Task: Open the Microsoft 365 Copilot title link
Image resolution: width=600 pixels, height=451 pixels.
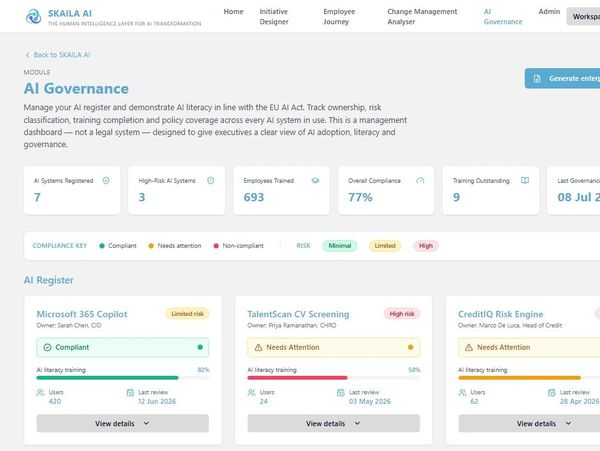Action: point(82,314)
